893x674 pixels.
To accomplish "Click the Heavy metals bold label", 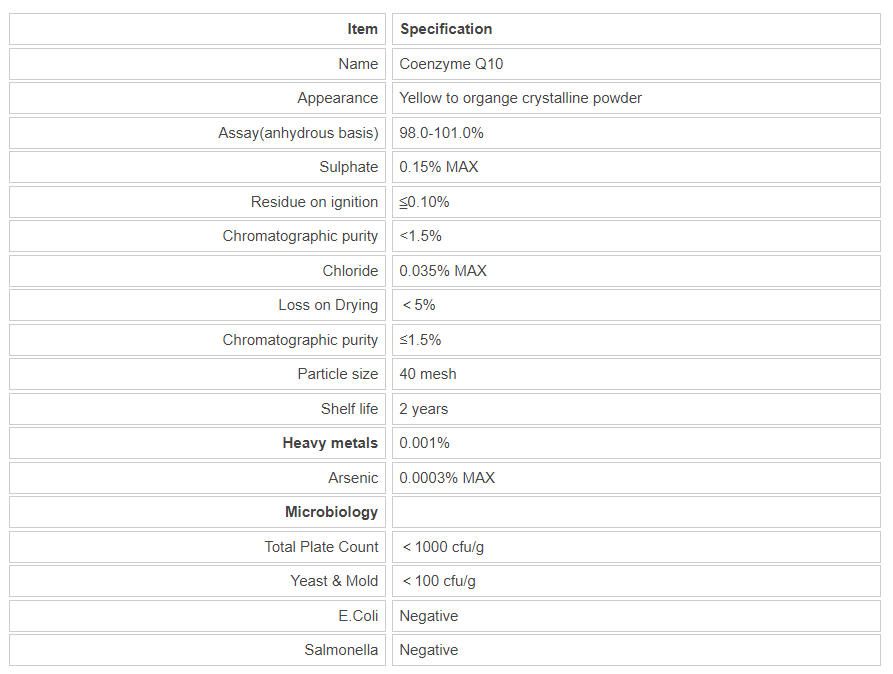I will (x=330, y=443).
